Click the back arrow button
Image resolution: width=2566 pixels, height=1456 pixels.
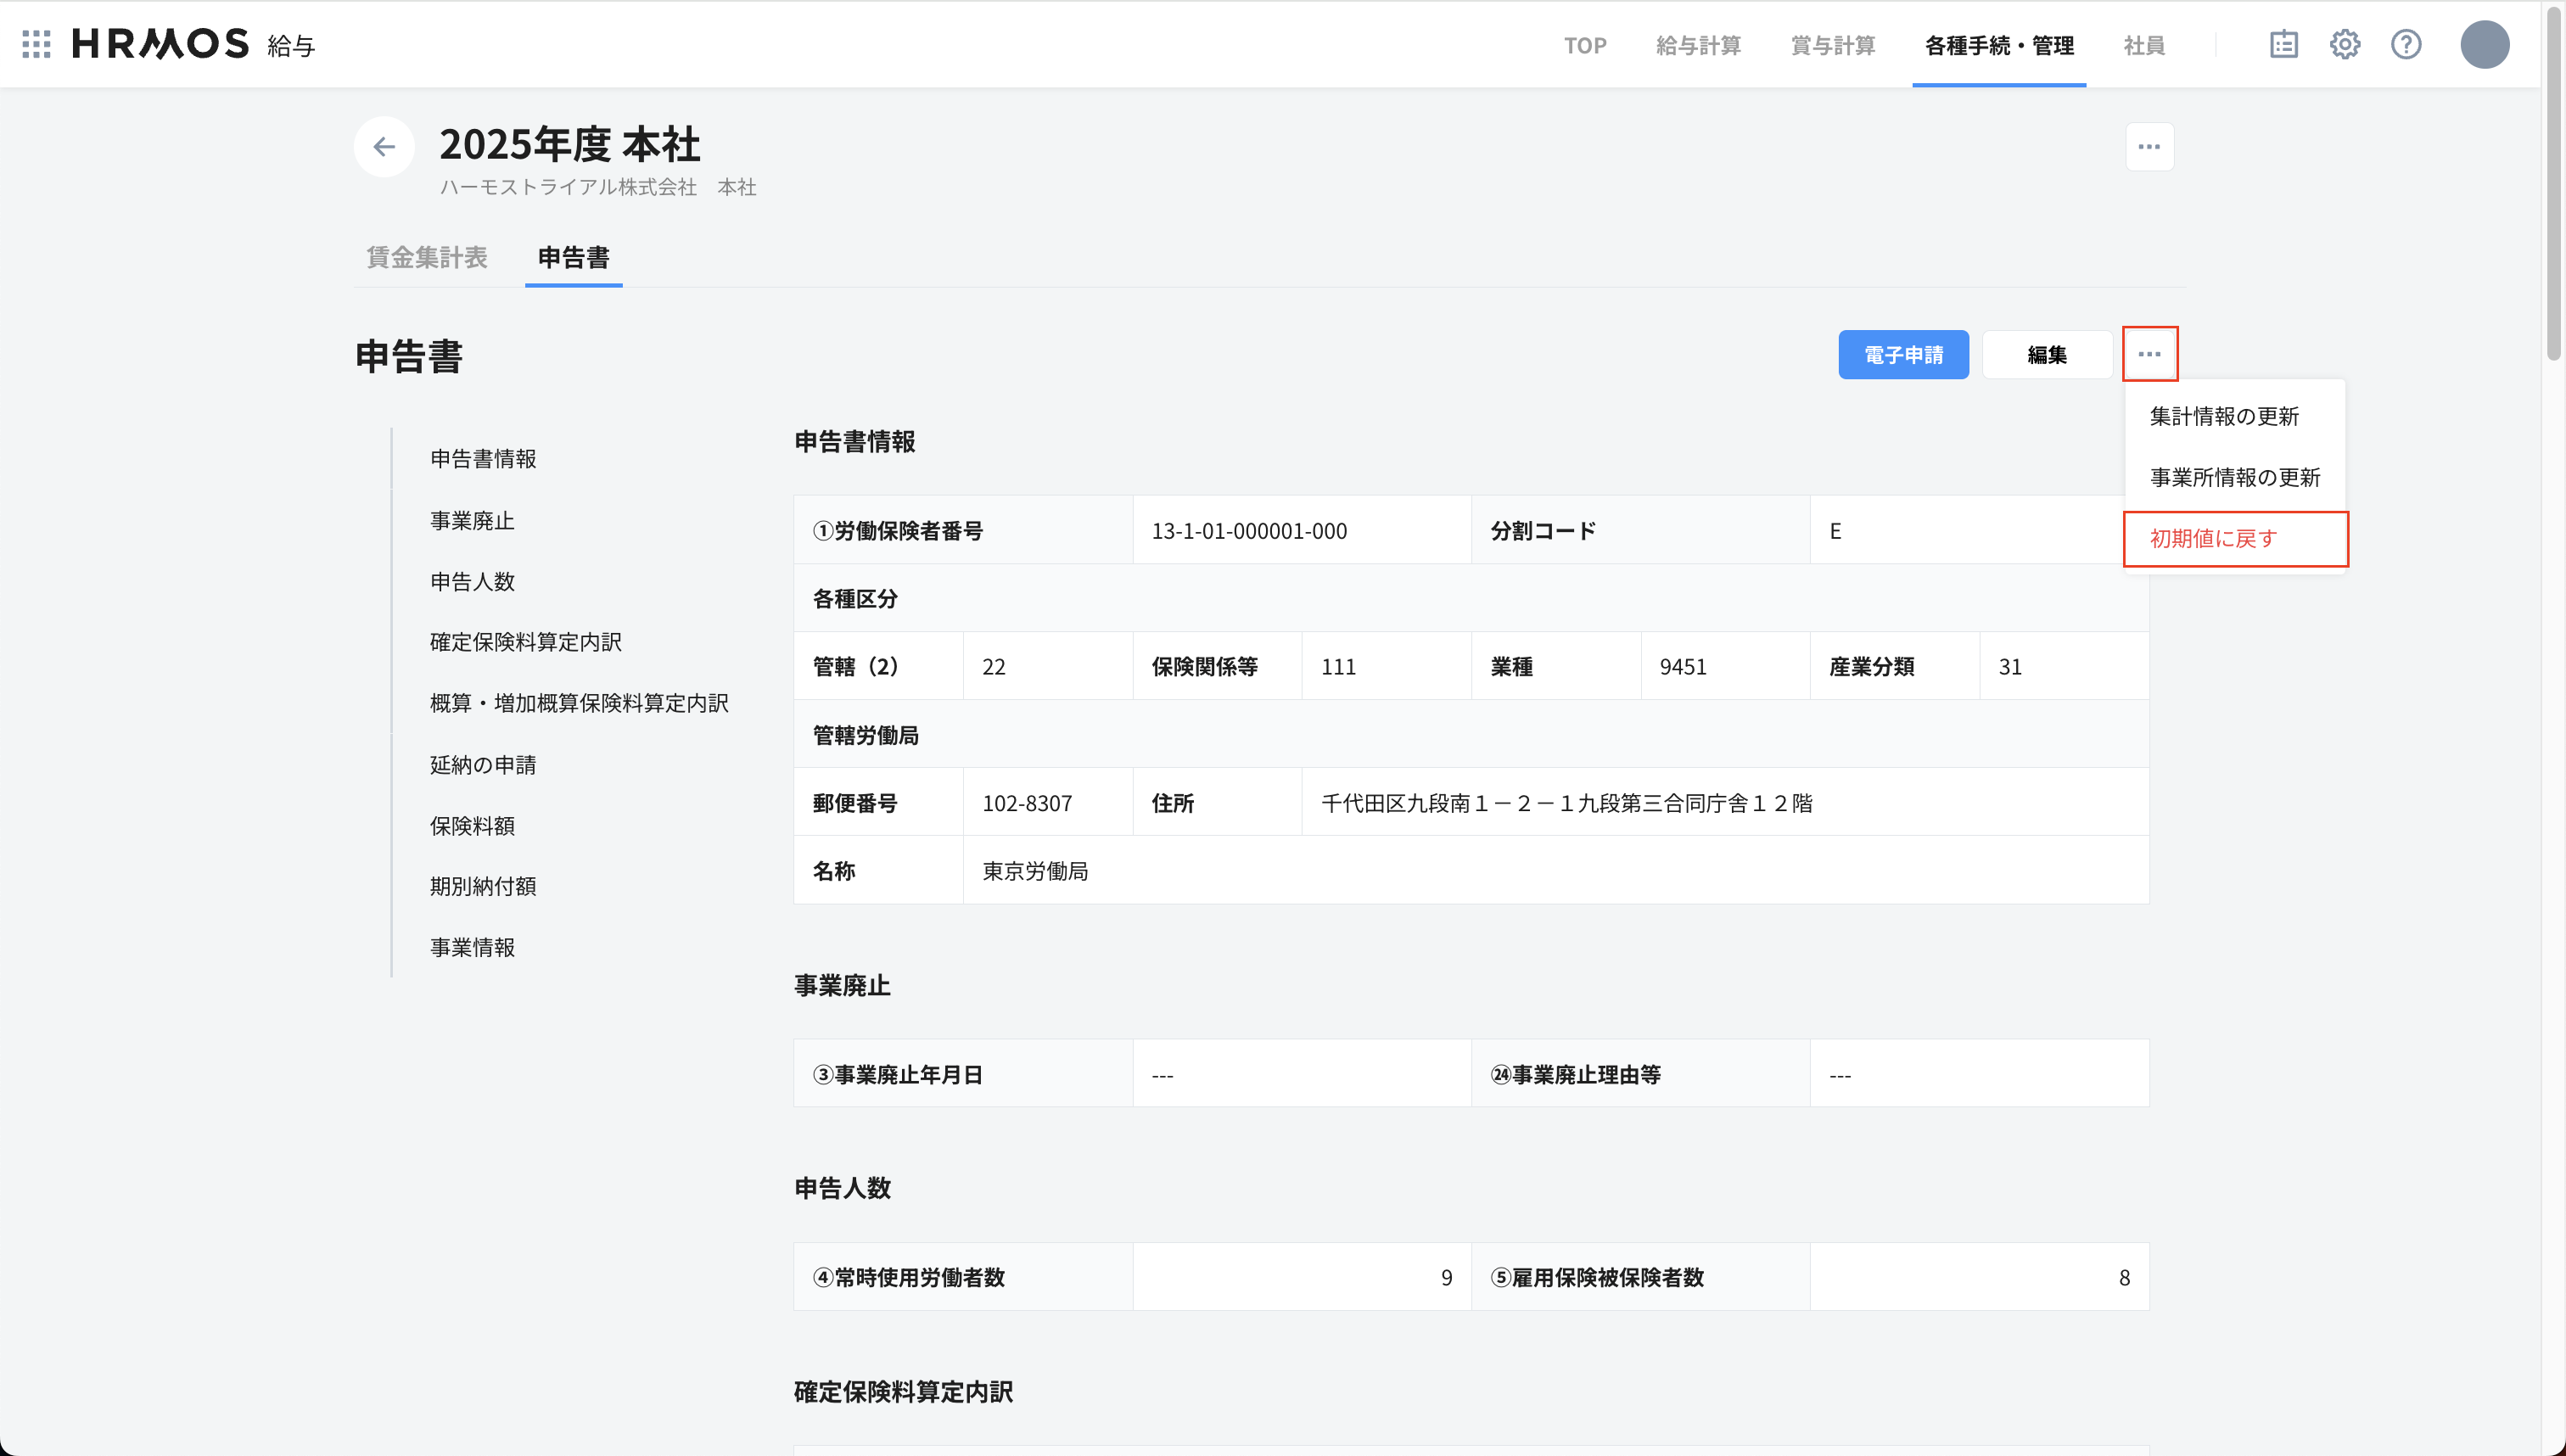(384, 147)
